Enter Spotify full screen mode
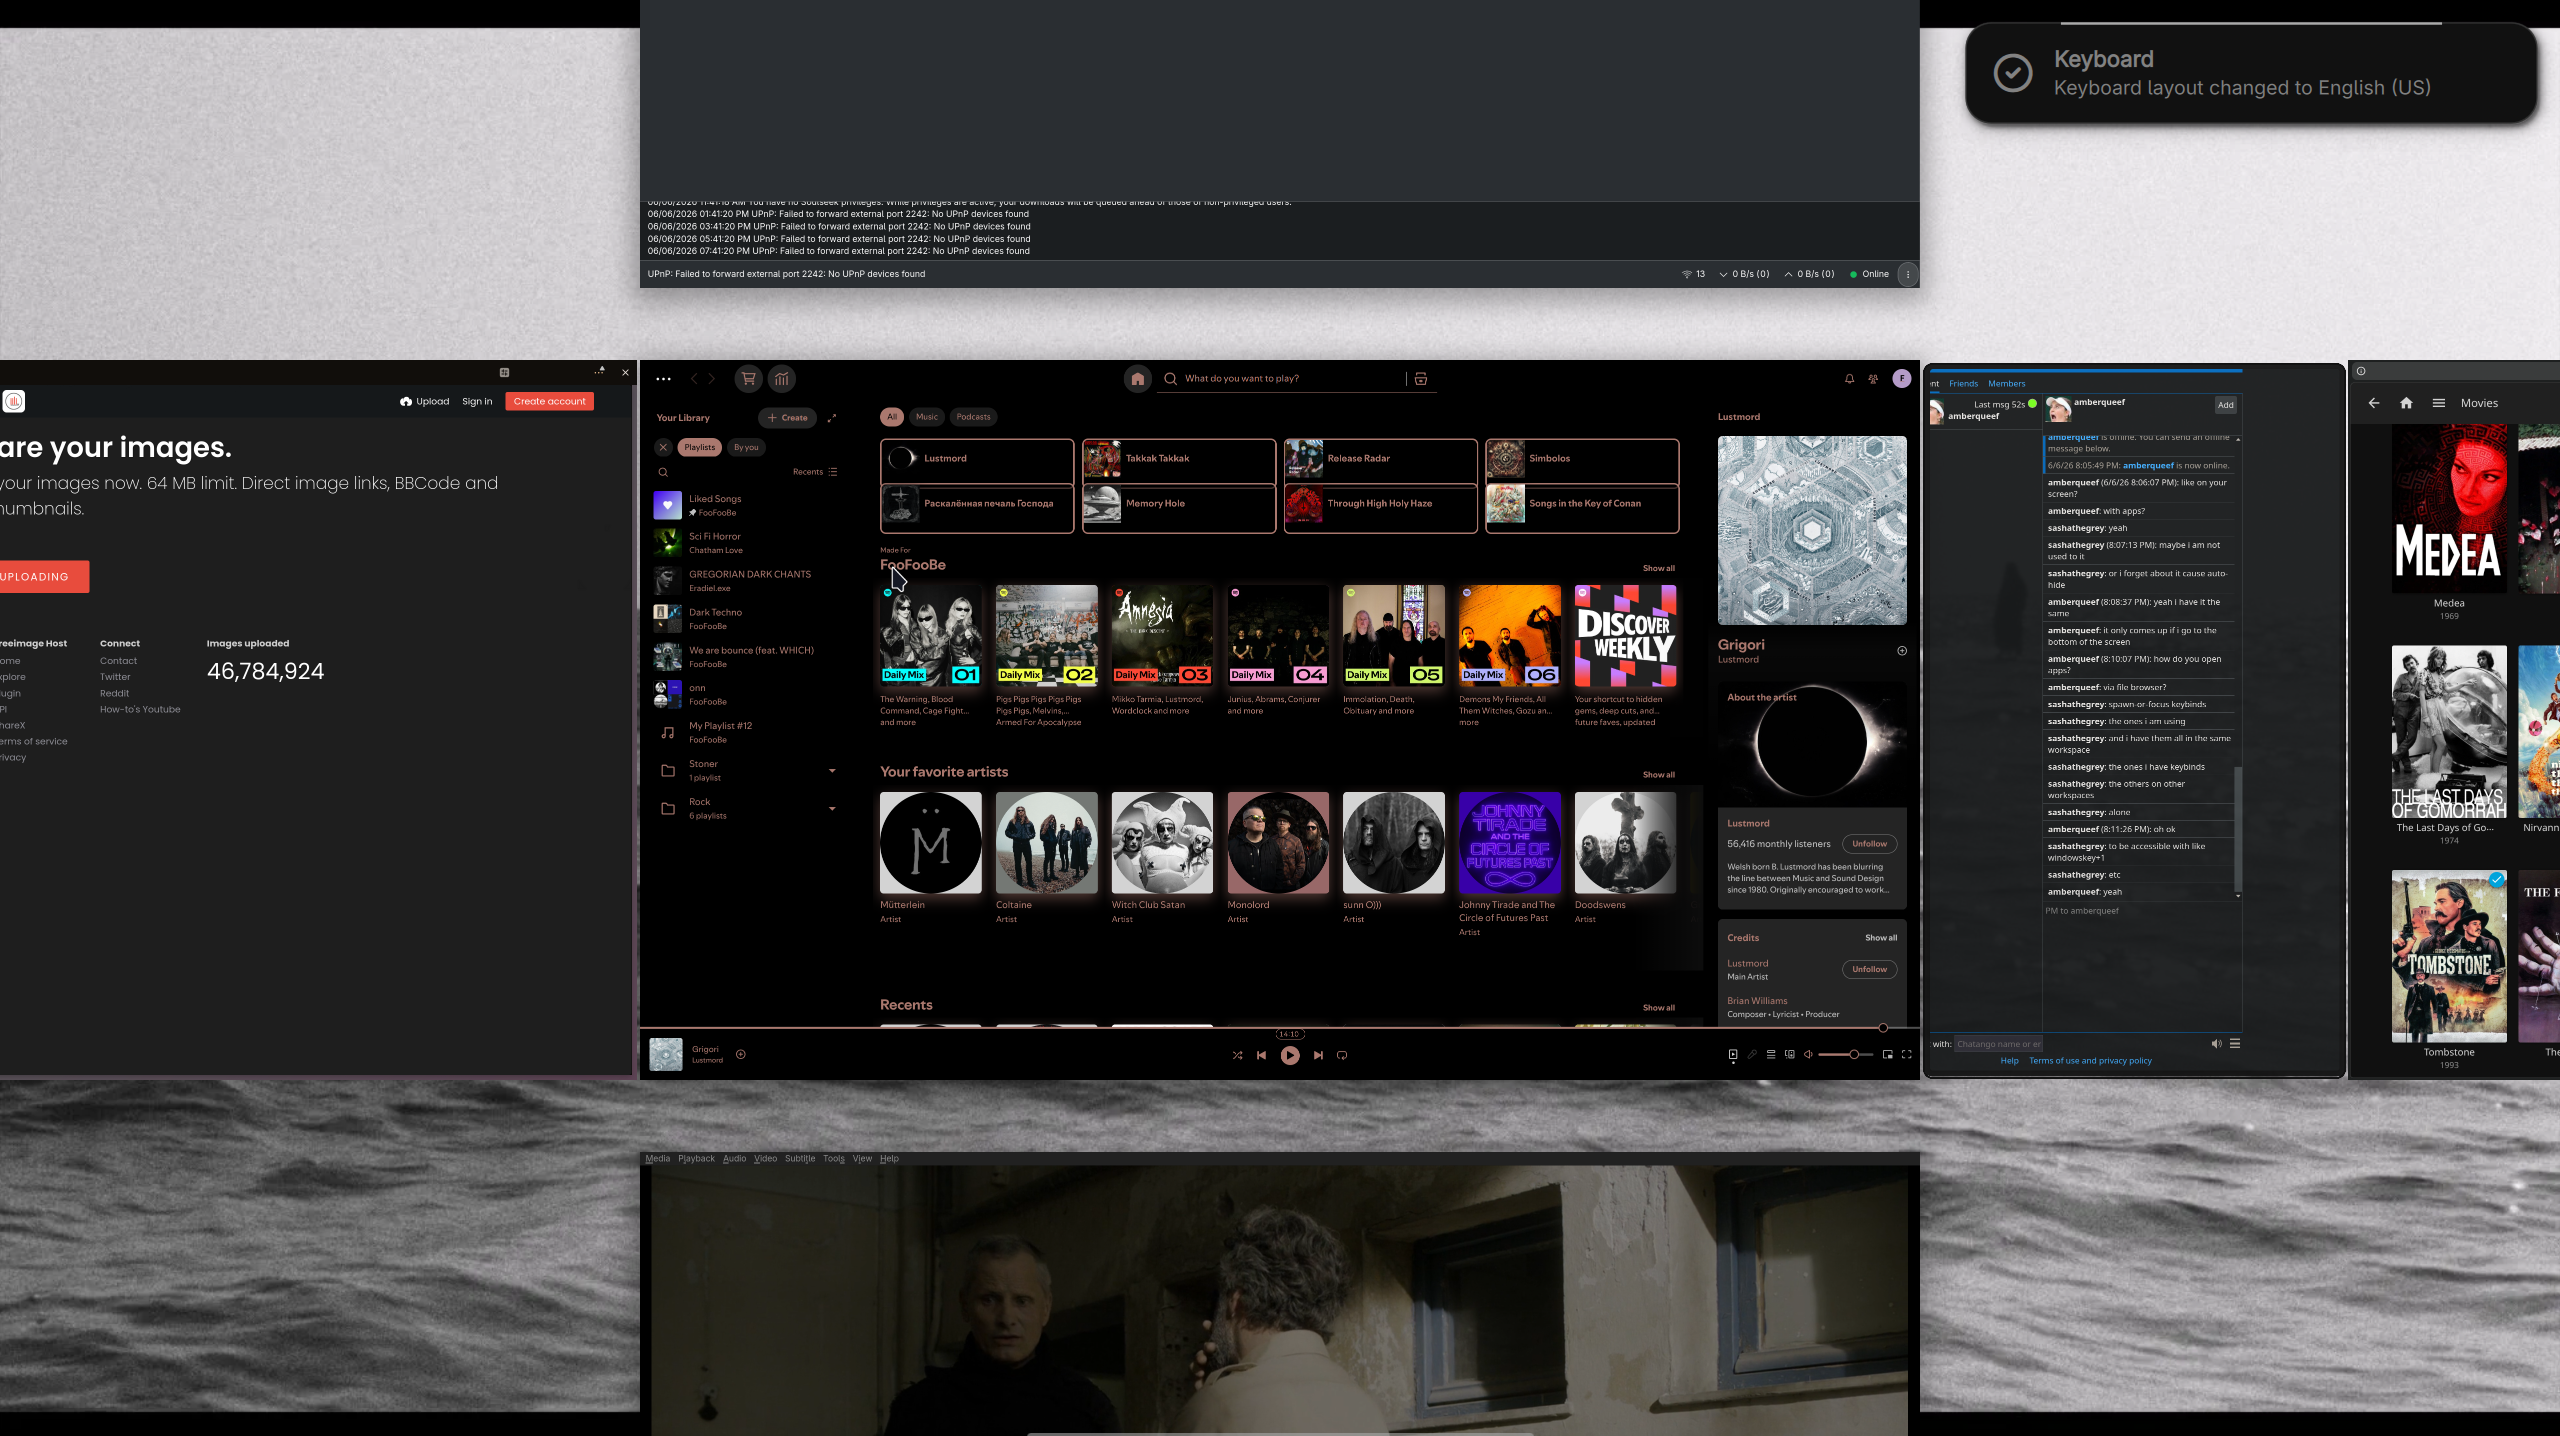 1907,1054
